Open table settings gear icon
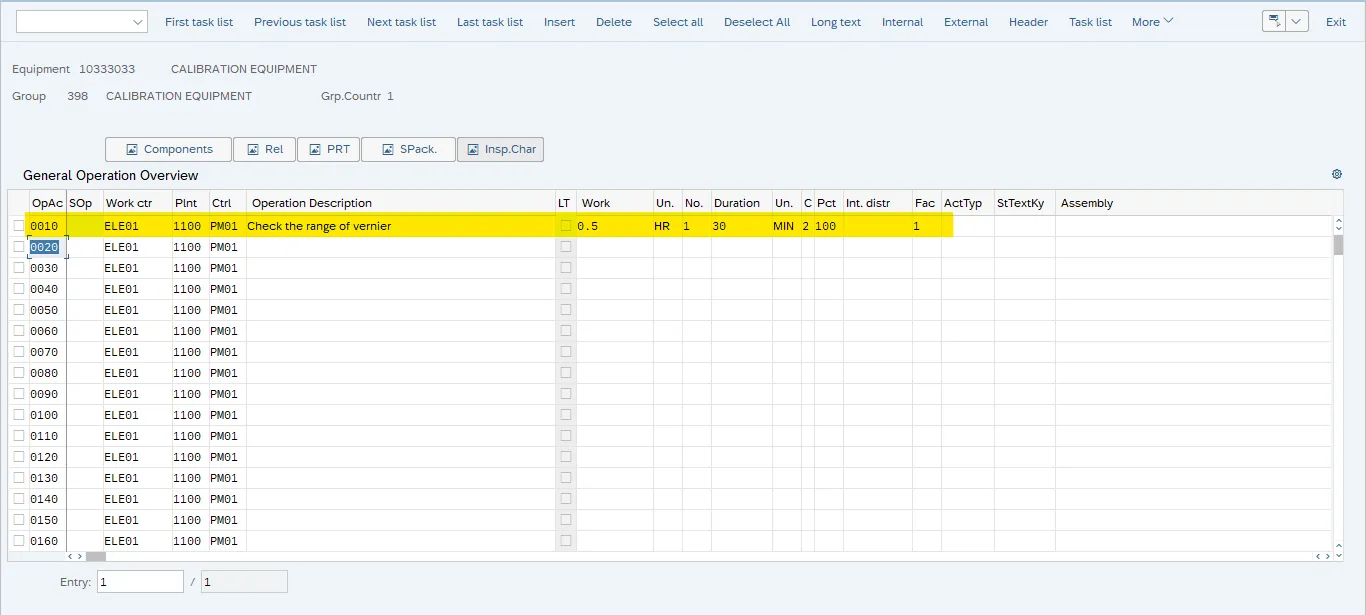Image resolution: width=1366 pixels, height=615 pixels. [1337, 174]
